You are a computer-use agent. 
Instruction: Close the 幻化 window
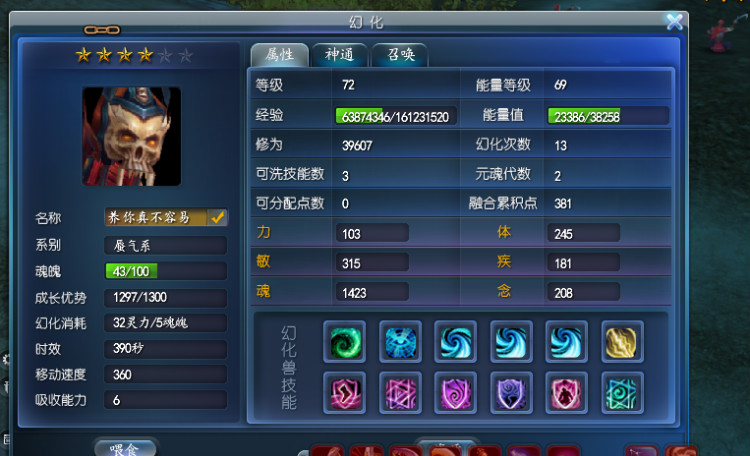tap(674, 22)
